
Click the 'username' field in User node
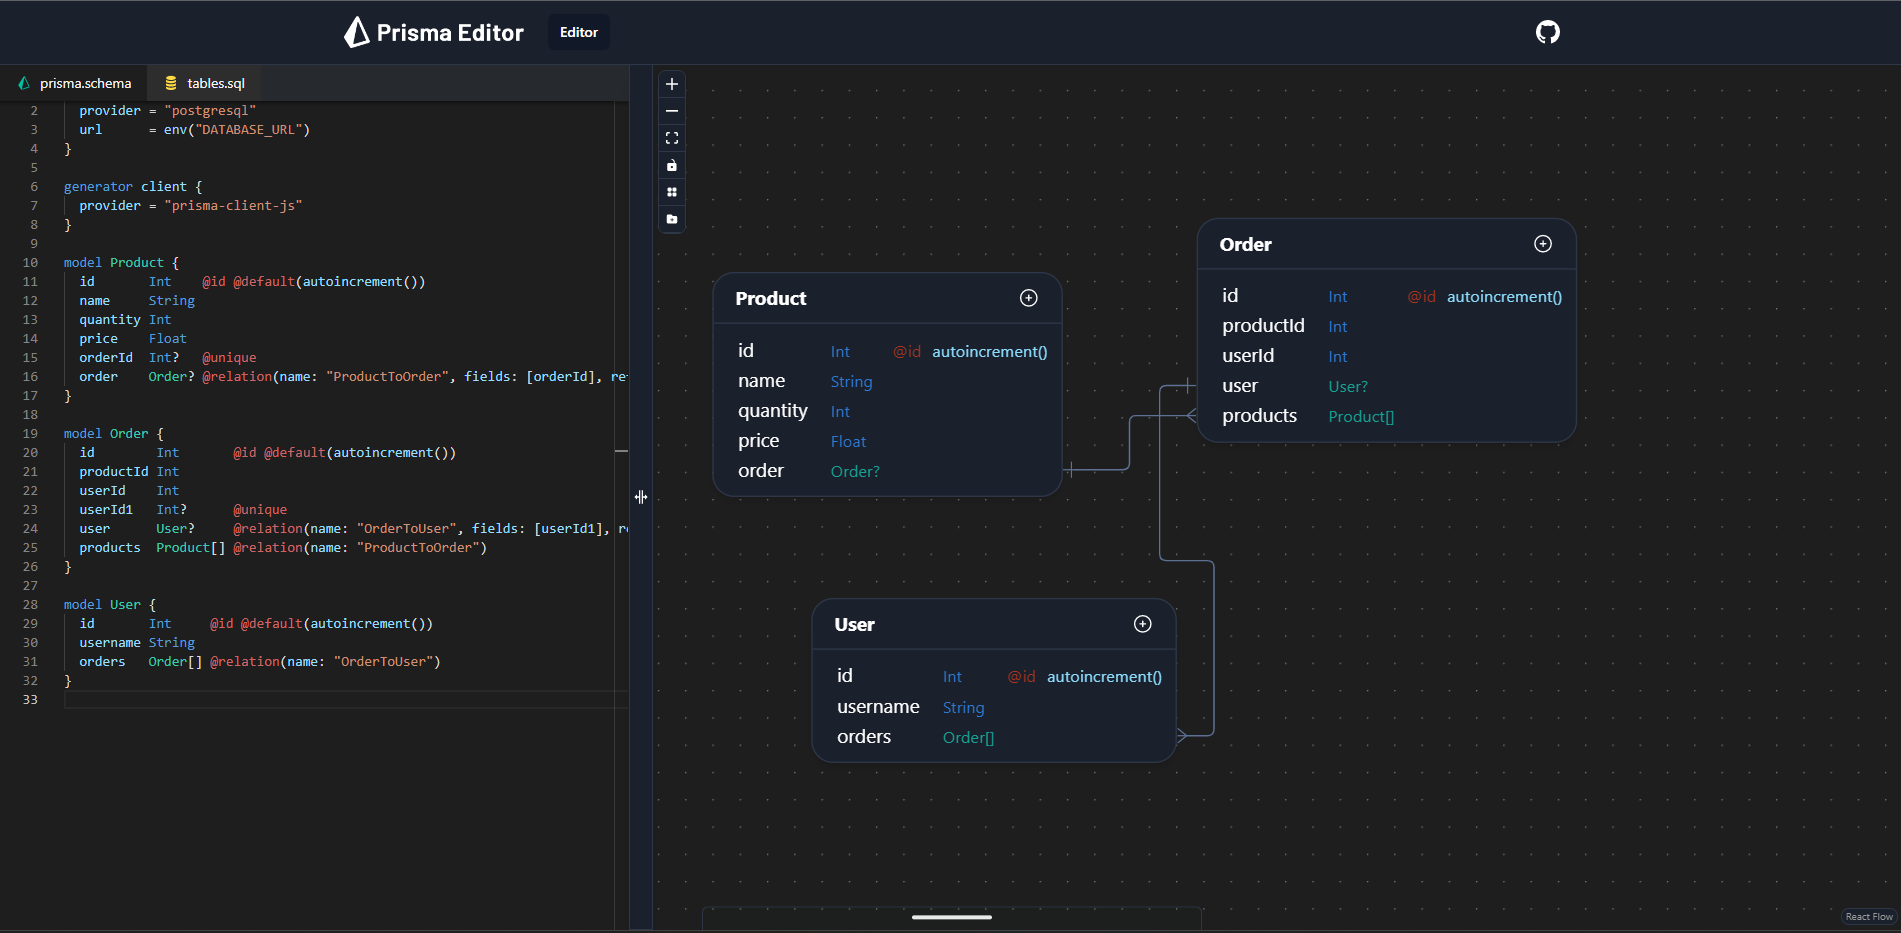pyautogui.click(x=878, y=707)
